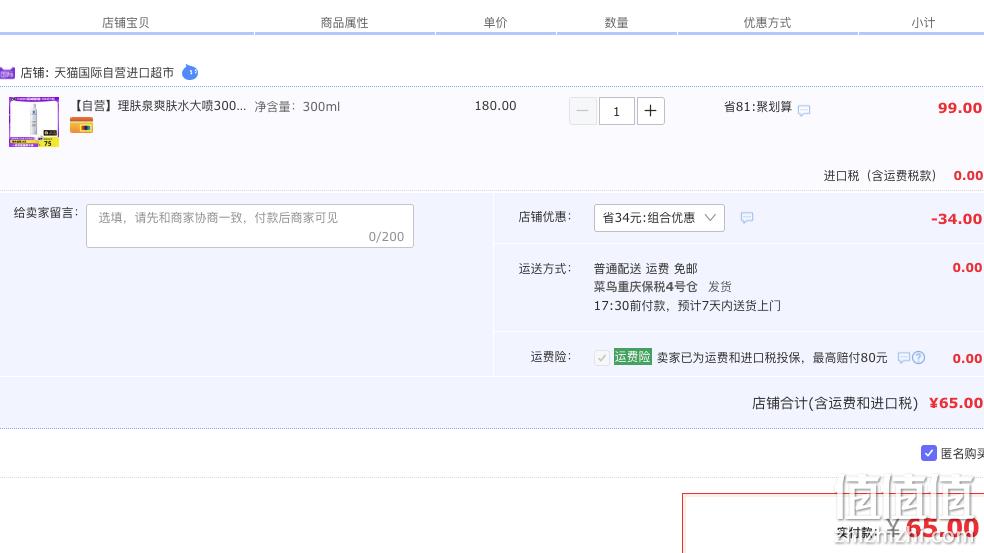Screen dimensions: 984x553
Task: Click the -34.00 discount amount
Action: pos(956,219)
